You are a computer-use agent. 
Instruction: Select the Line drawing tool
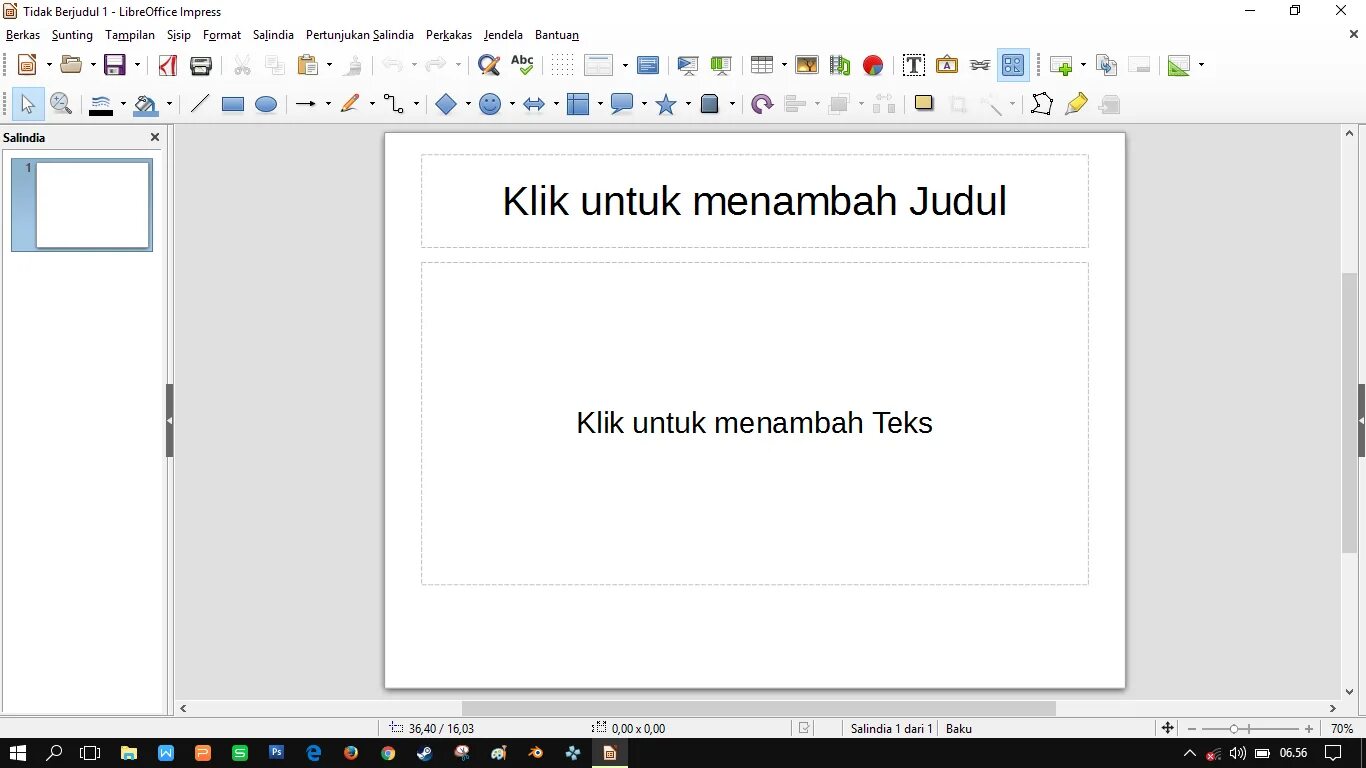200,104
